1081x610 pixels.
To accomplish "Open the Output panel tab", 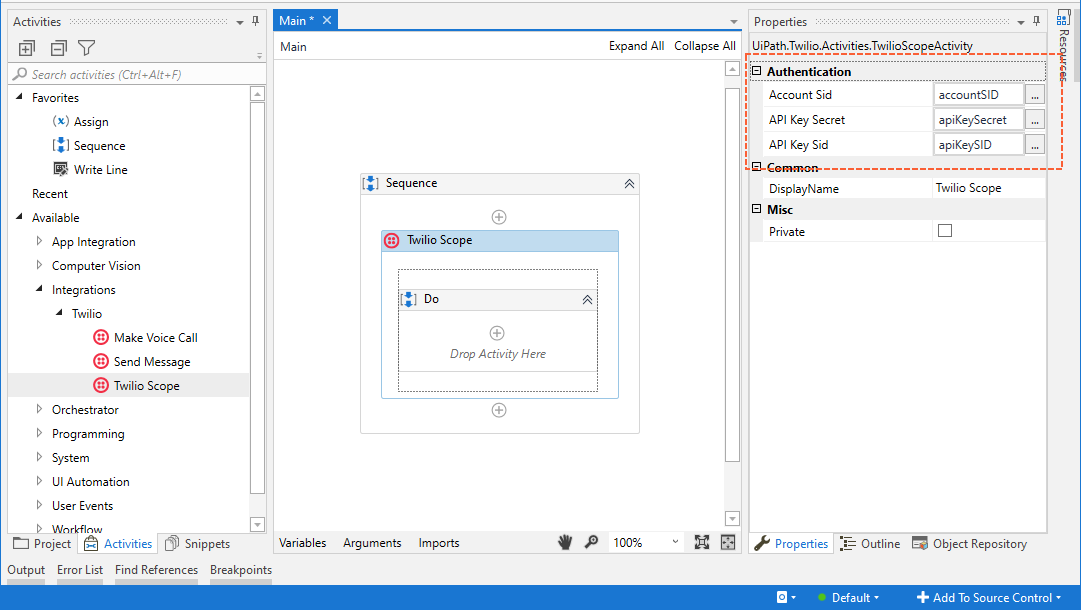I will click(26, 570).
